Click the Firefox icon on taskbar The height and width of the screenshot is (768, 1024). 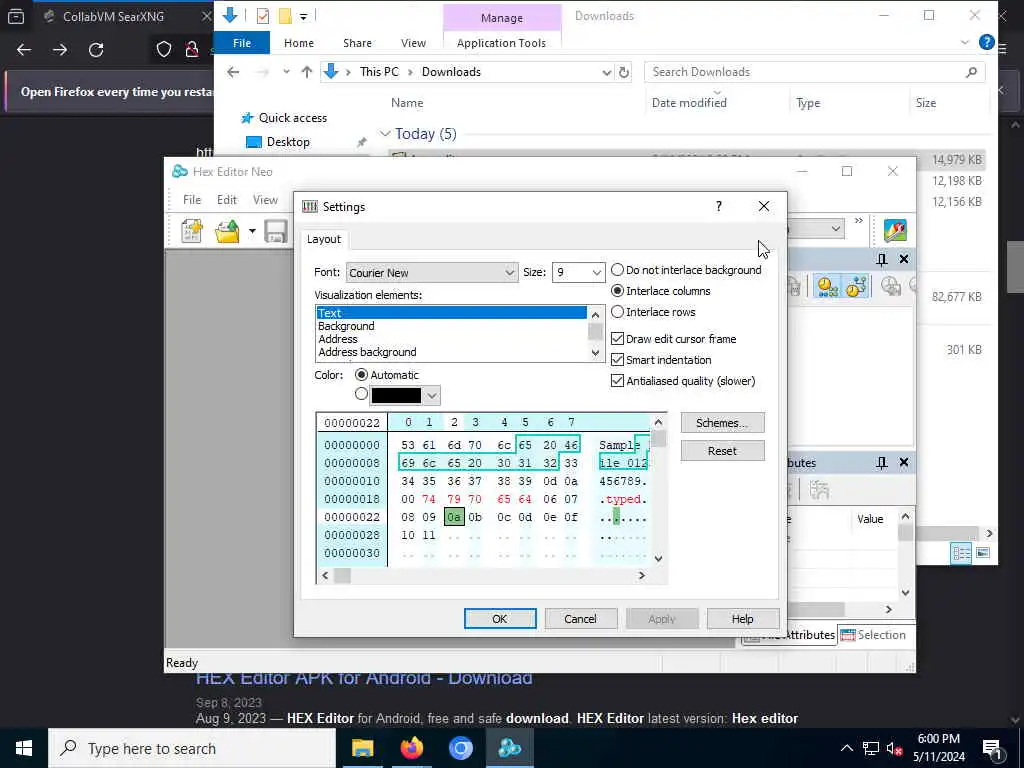pyautogui.click(x=411, y=748)
